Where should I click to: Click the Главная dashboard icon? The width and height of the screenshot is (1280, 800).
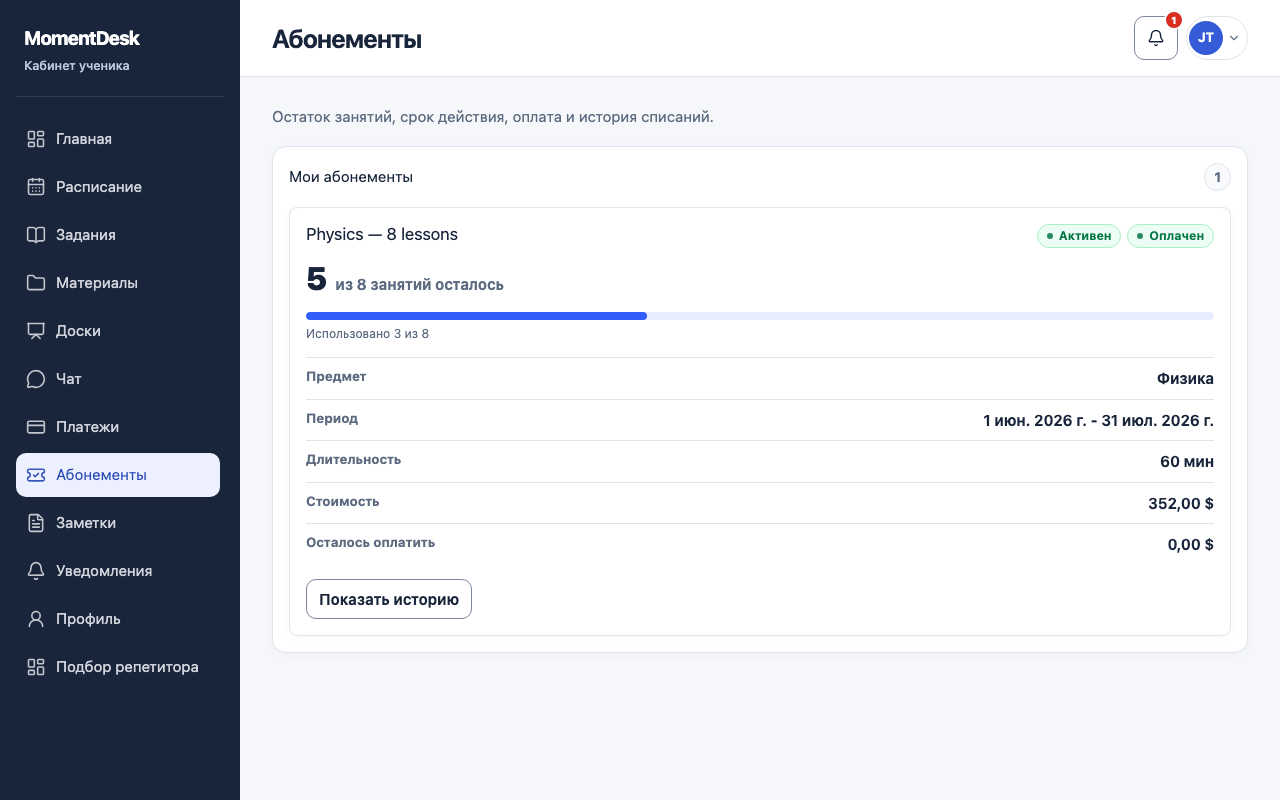tap(36, 139)
